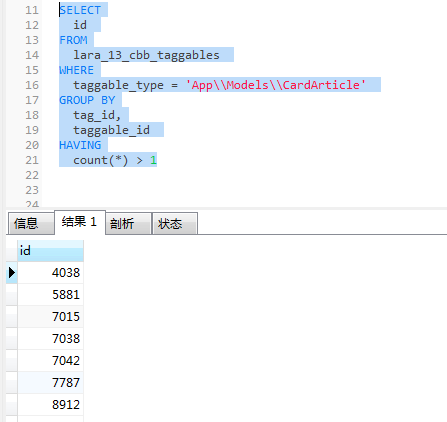Click the WHERE keyword on line 15
This screenshot has height=422, width=447.
(x=76, y=70)
